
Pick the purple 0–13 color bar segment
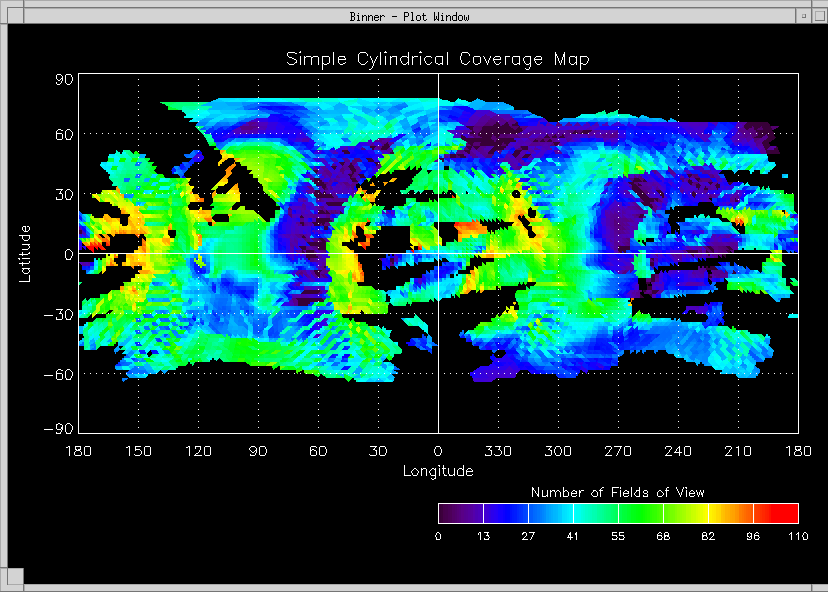tap(460, 513)
